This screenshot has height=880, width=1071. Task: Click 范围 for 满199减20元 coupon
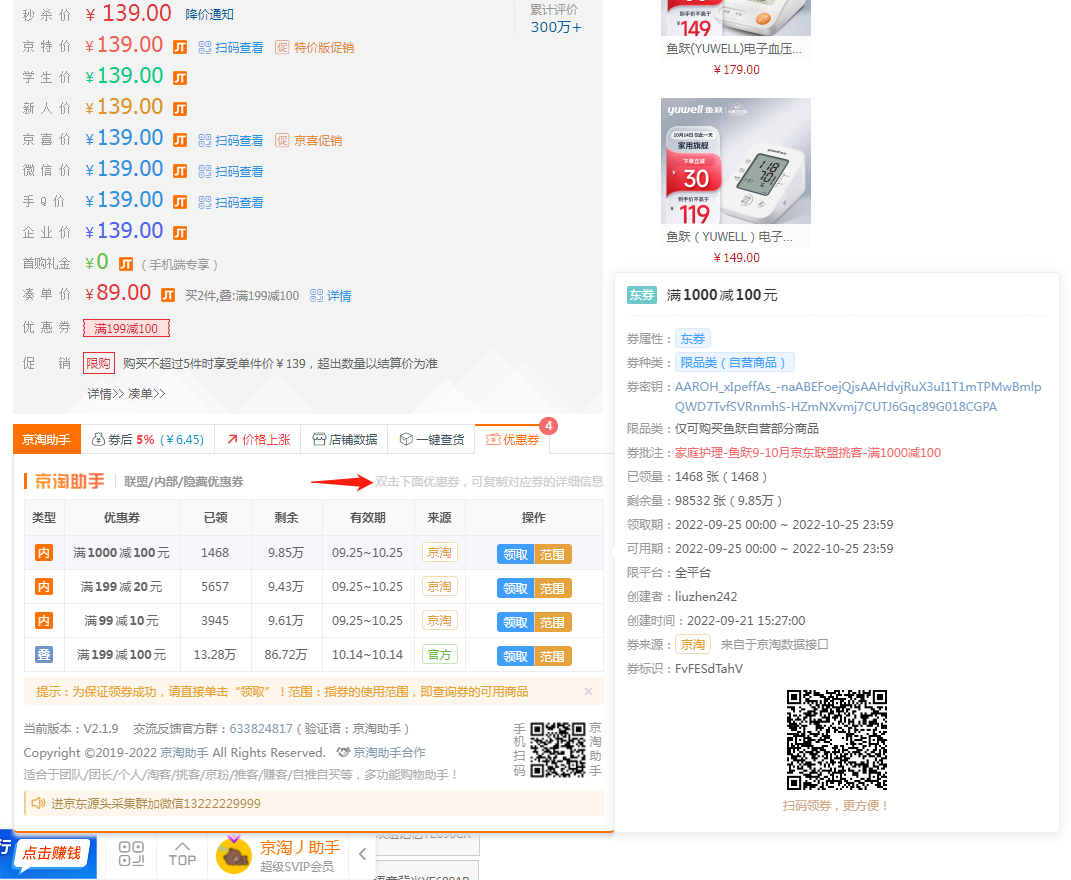click(553, 588)
